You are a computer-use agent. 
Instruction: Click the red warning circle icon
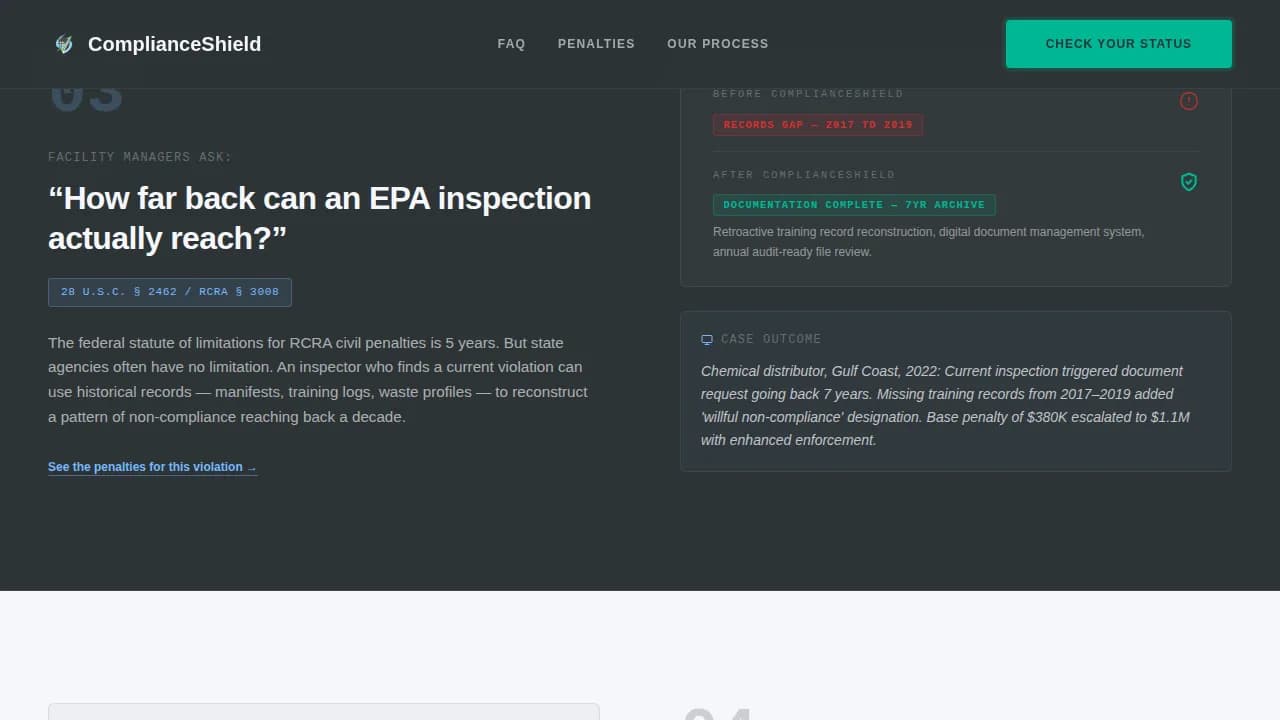pos(1188,101)
